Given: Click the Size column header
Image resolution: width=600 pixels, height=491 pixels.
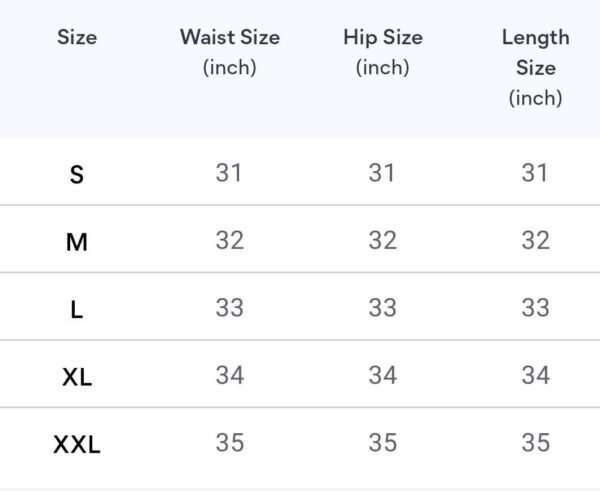Looking at the screenshot, I should 77,38.
